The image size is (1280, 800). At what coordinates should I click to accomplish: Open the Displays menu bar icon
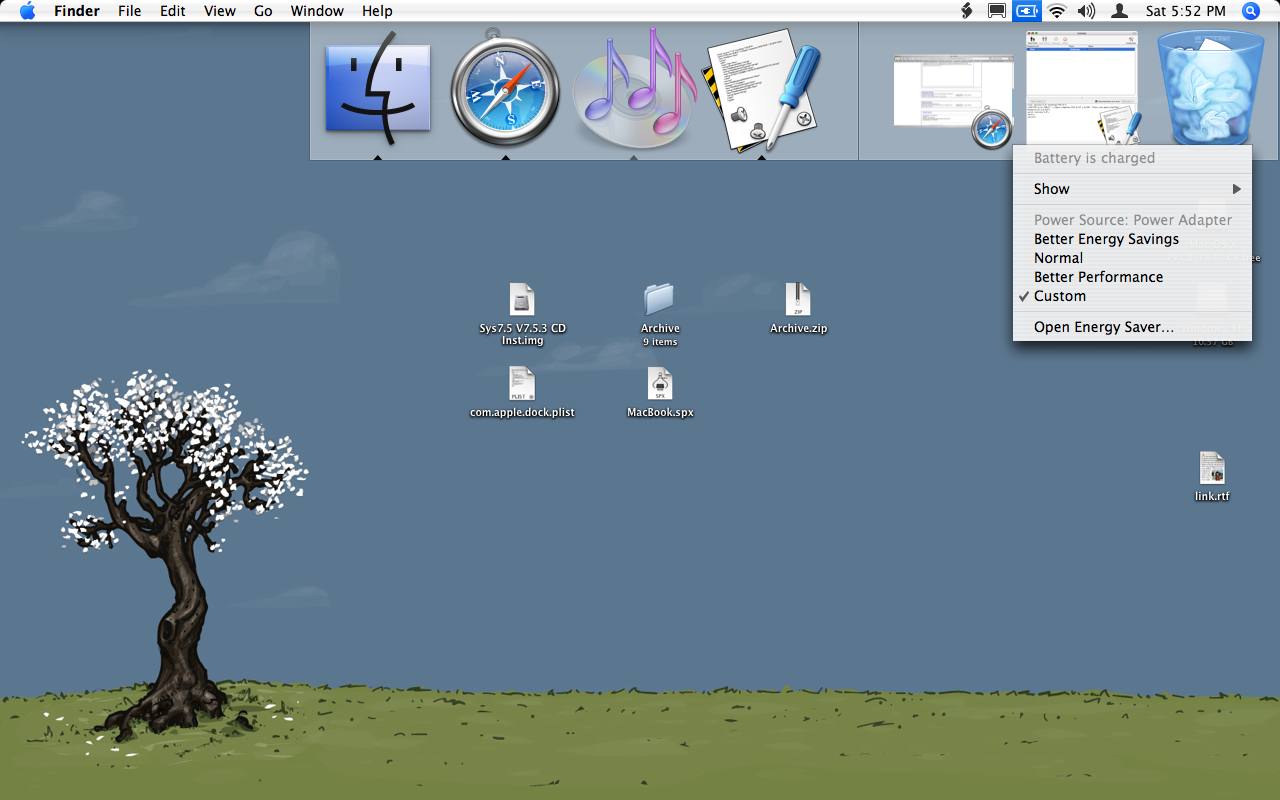point(997,11)
